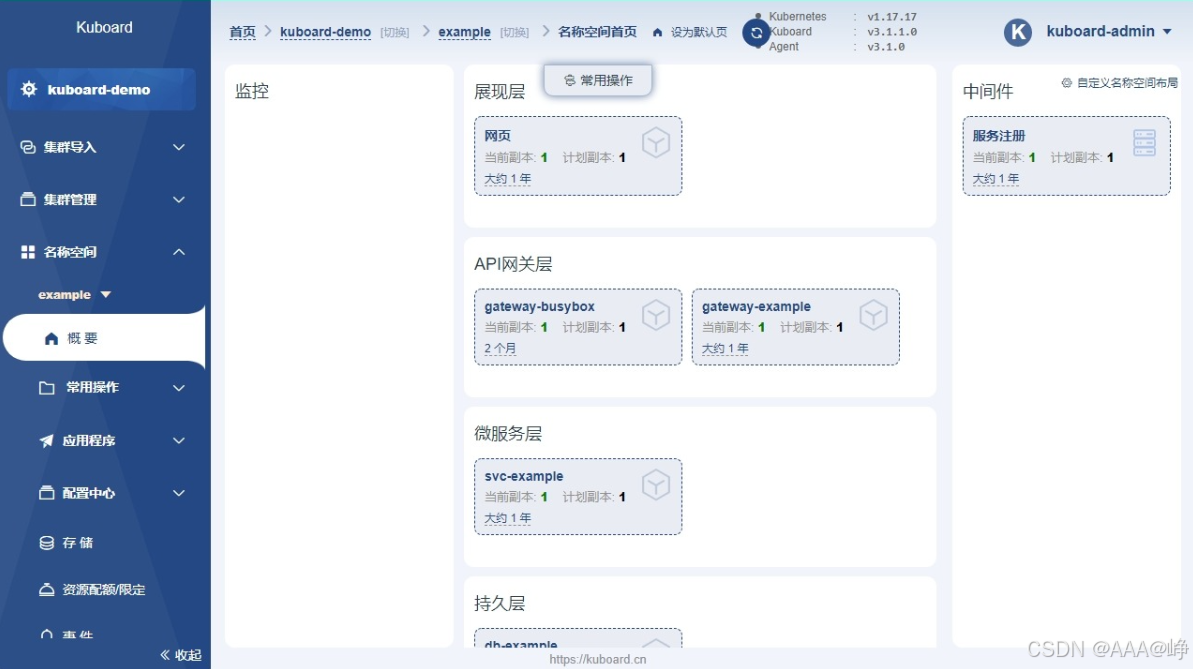Click the double-arrow 收起 collapse icon
This screenshot has height=669, width=1193.
(165, 655)
